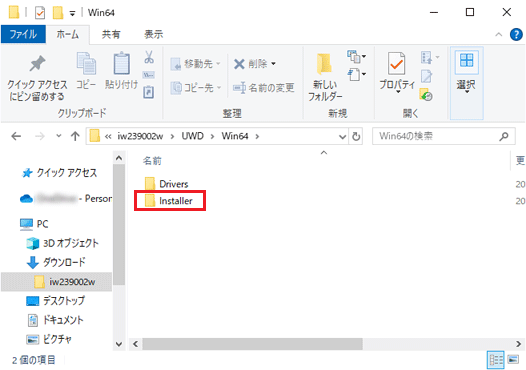Open the Select (選択) menu

click(466, 83)
